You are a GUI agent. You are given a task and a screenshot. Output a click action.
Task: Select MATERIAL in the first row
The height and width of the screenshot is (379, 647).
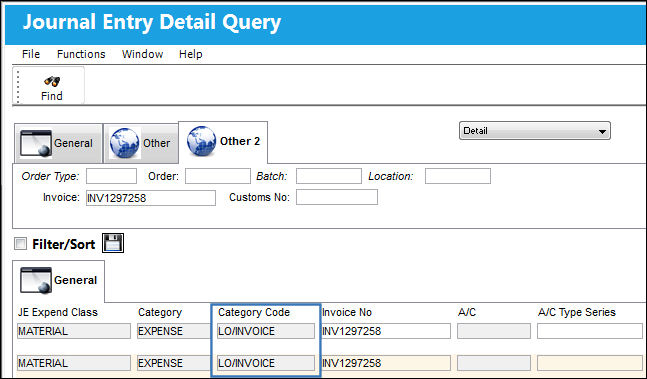coord(74,331)
